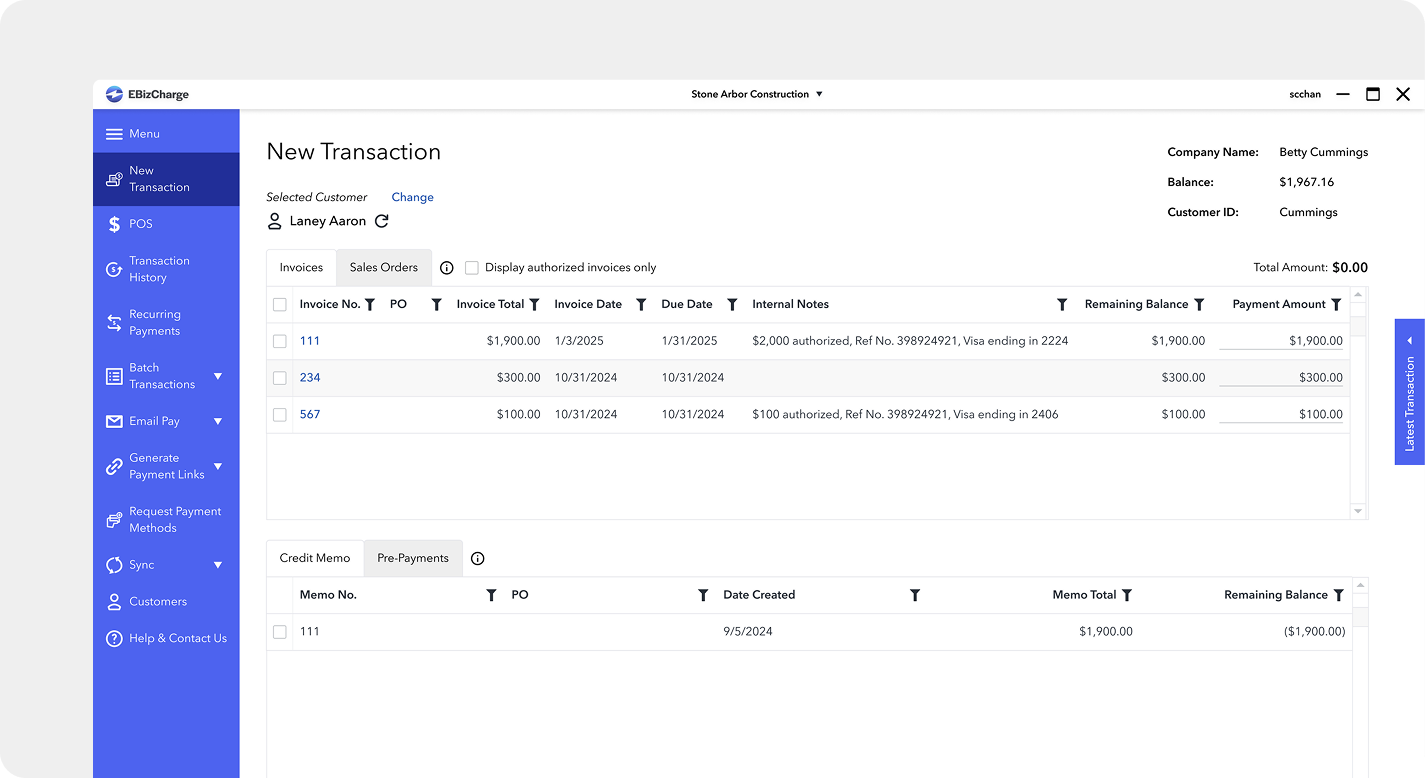This screenshot has height=778, width=1425.
Task: Switch to the Invoices tab
Action: [x=301, y=268]
